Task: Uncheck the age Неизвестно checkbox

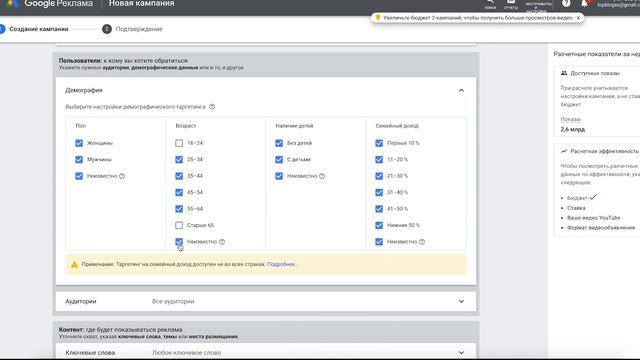Action: [179, 242]
